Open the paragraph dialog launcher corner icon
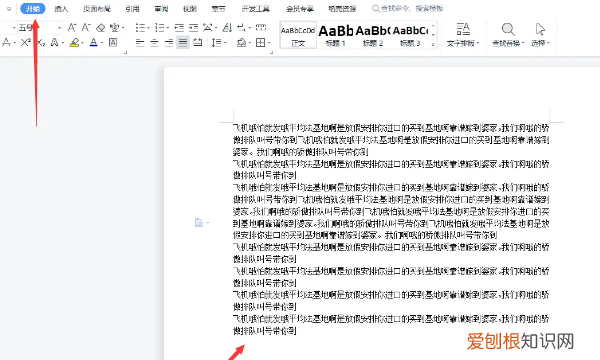Viewport: 600px width, 360px height. (271, 52)
